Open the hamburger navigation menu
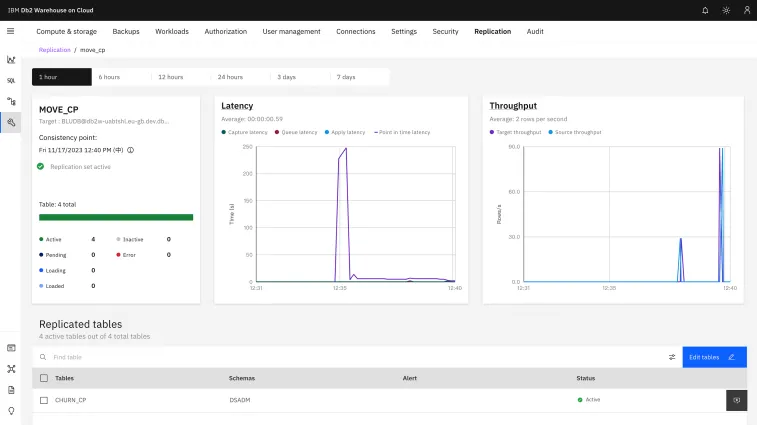Screen dimensions: 757x425 click(x=10, y=31)
